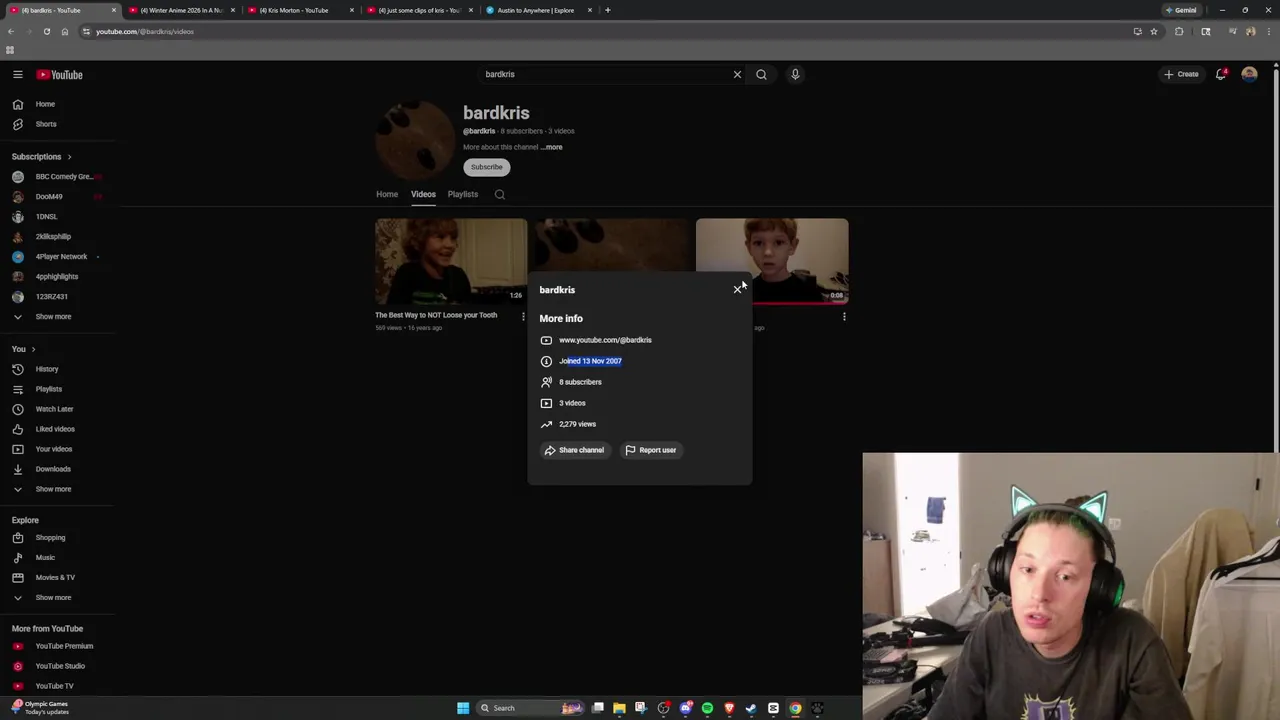Expand the You section arrow
The width and height of the screenshot is (1280, 720).
[x=33, y=349]
